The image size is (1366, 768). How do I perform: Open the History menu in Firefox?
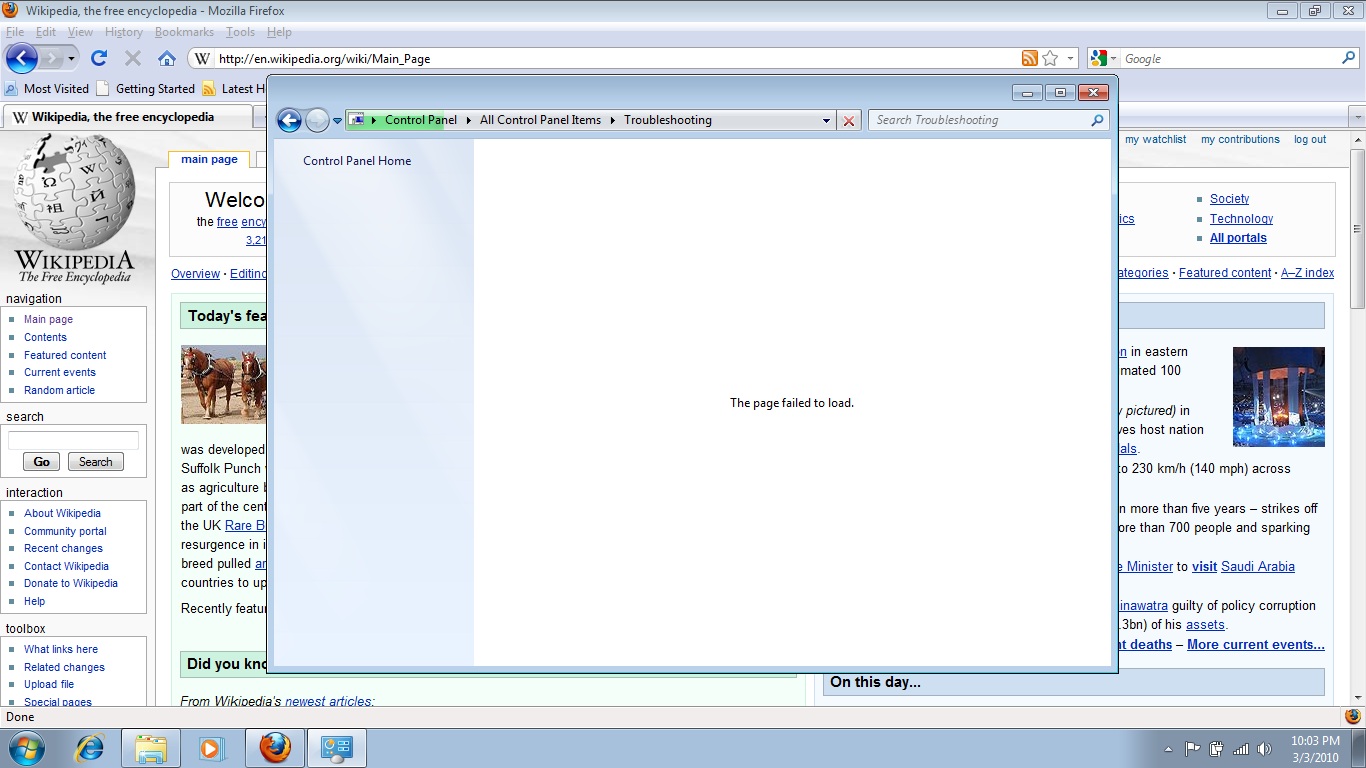pyautogui.click(x=124, y=32)
